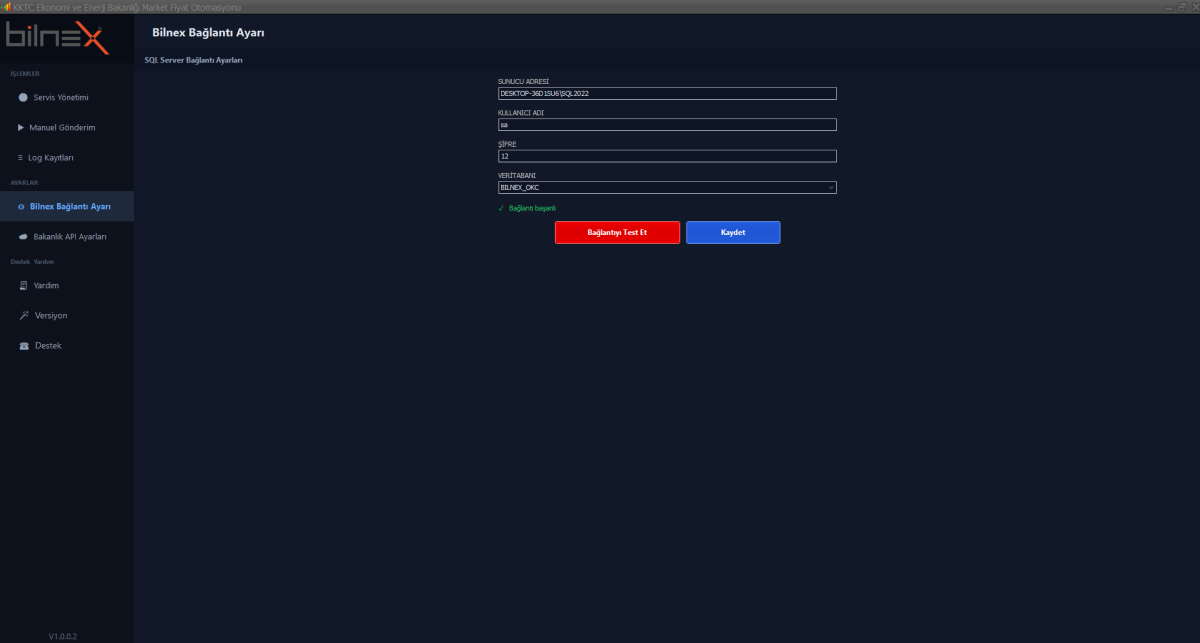
Task: Click the cloud icon for Bakanlık API Ayarları
Action: (23, 237)
